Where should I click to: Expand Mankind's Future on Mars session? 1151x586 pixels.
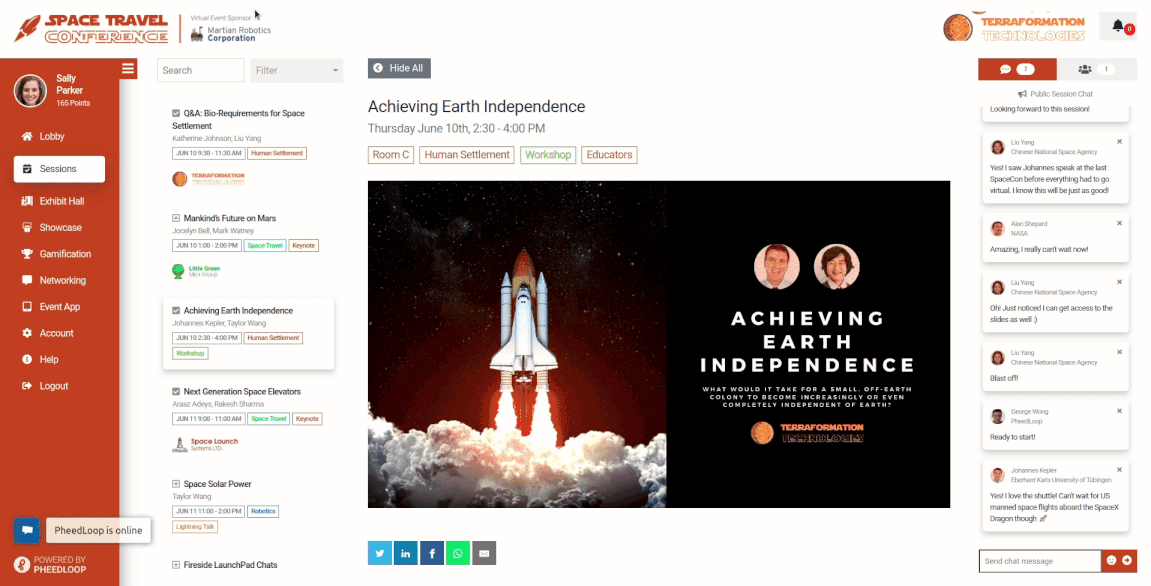176,218
